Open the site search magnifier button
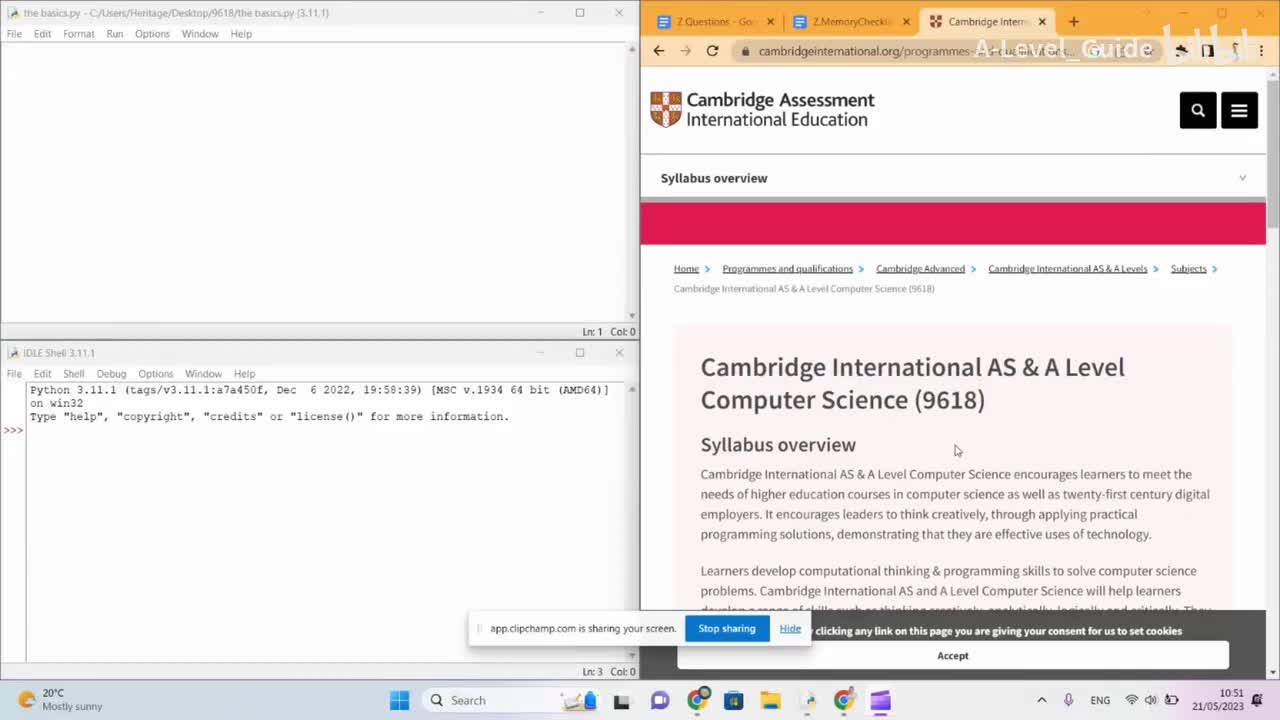This screenshot has height=720, width=1280. [x=1198, y=111]
